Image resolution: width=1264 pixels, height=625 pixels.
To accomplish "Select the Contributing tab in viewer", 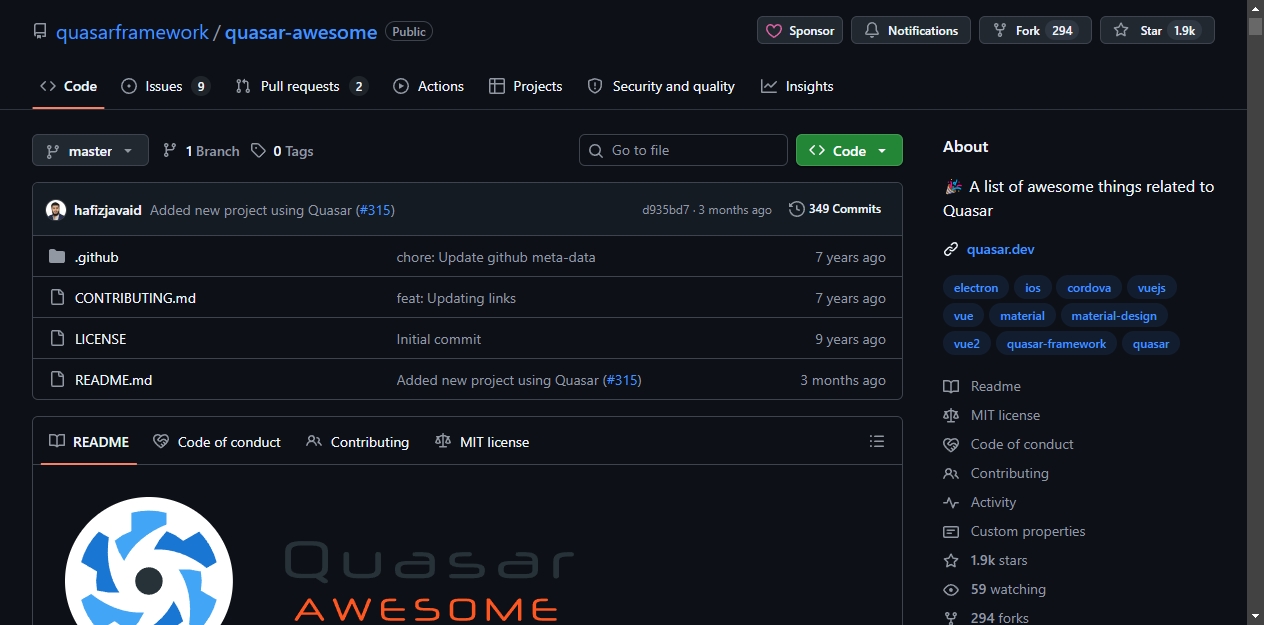I will point(358,442).
